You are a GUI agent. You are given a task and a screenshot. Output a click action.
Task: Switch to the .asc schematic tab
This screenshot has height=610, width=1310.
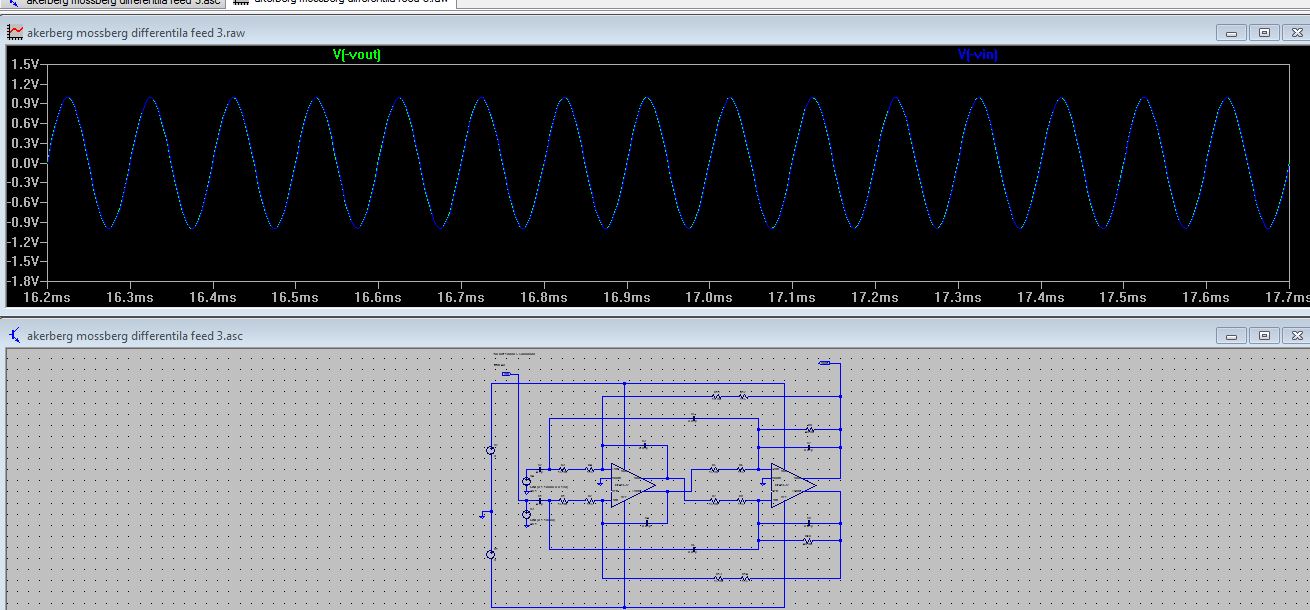click(x=113, y=3)
